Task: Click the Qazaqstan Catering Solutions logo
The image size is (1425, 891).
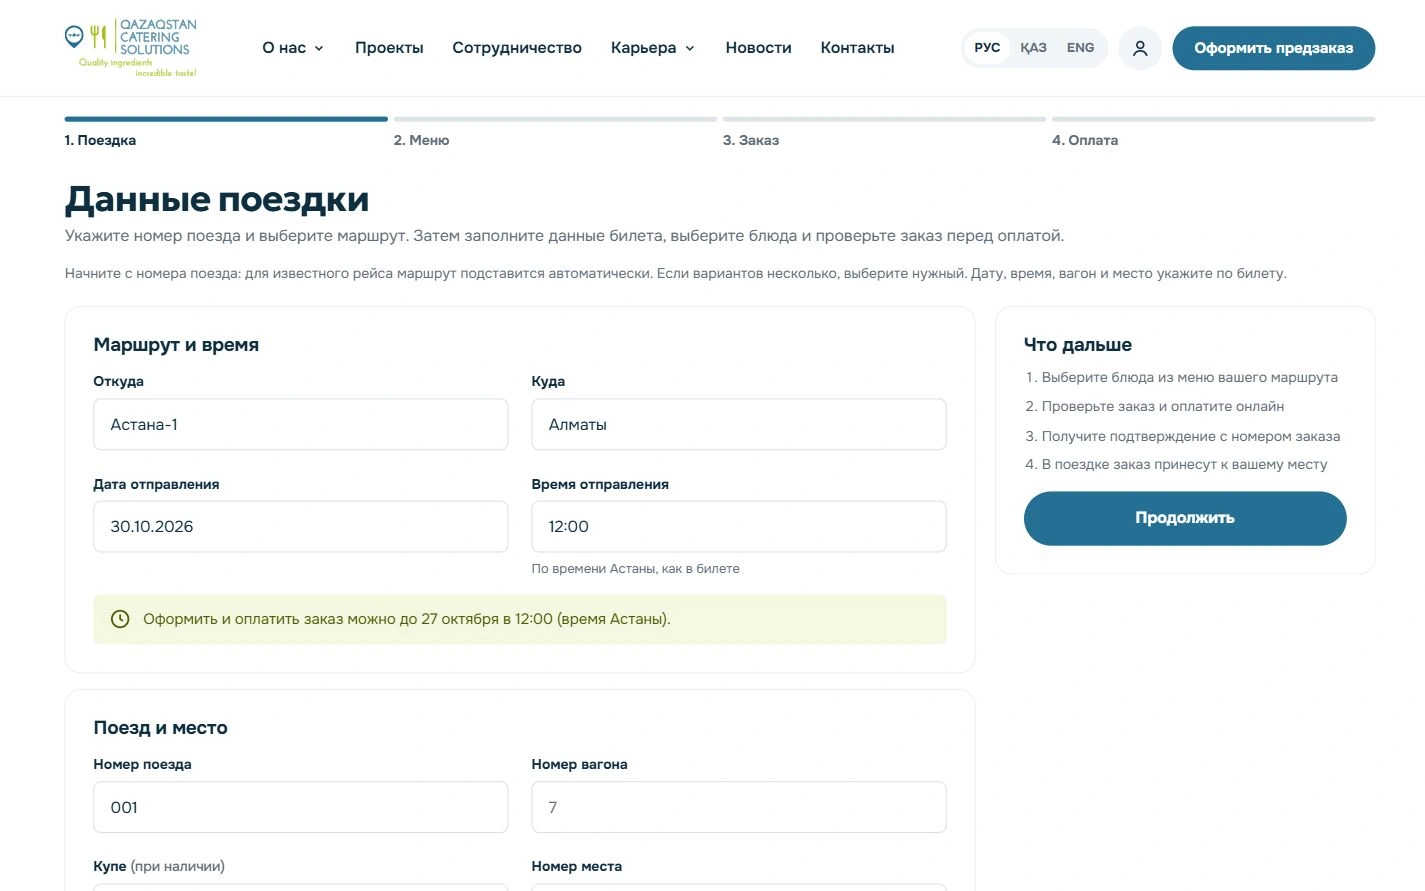Action: pos(130,48)
